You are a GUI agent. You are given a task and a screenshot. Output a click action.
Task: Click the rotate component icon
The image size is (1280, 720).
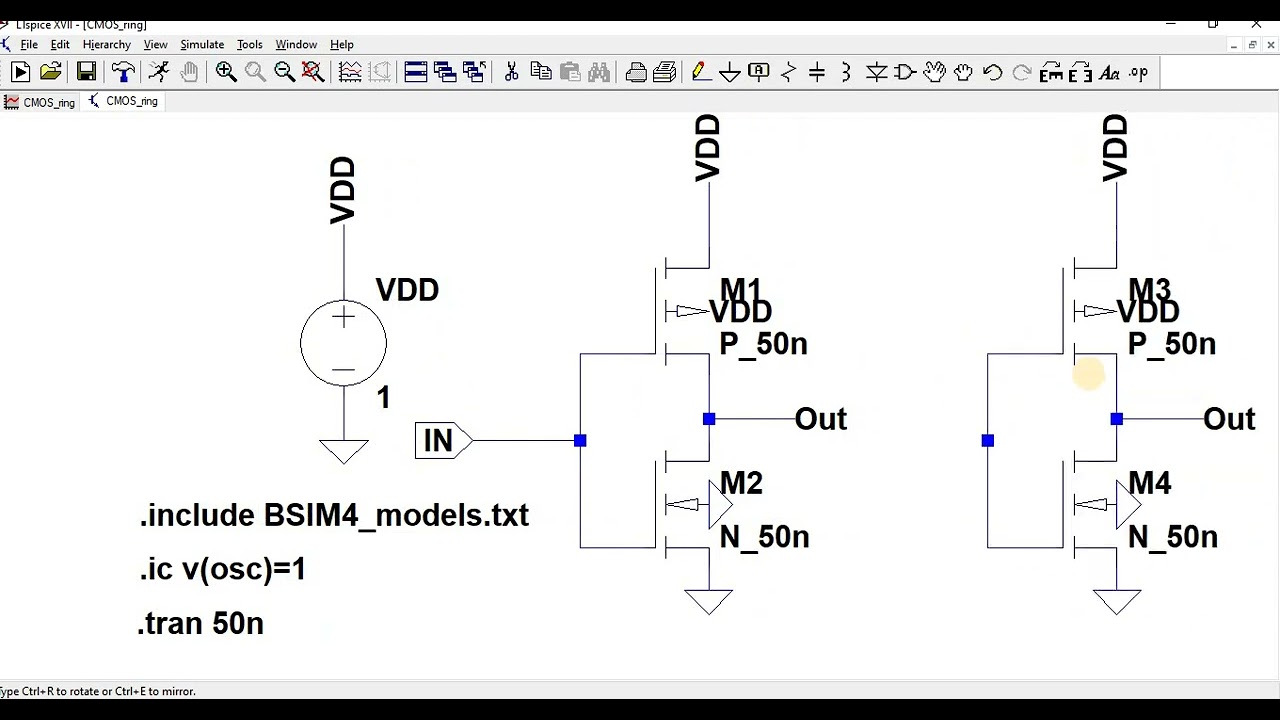click(1051, 72)
